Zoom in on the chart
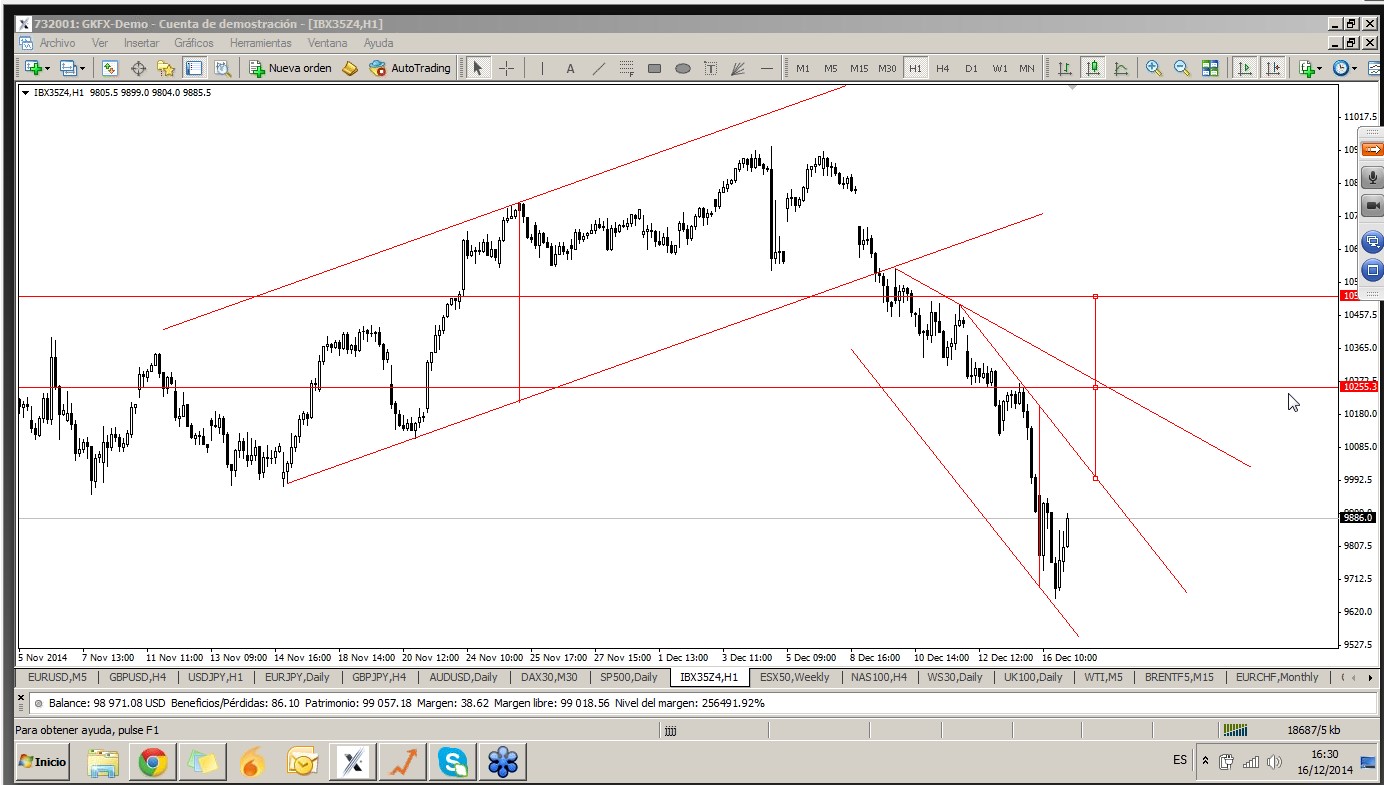Screen dimensions: 1384x785 tap(1154, 68)
